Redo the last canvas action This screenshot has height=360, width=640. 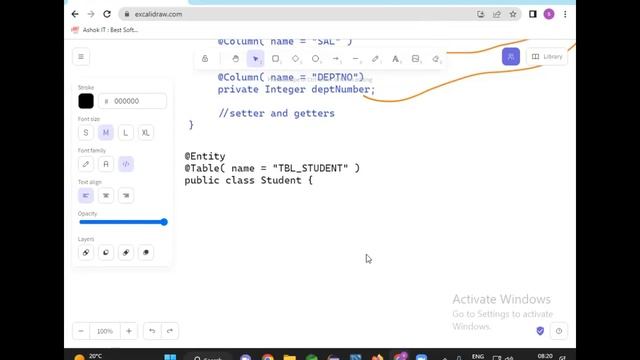(170, 331)
